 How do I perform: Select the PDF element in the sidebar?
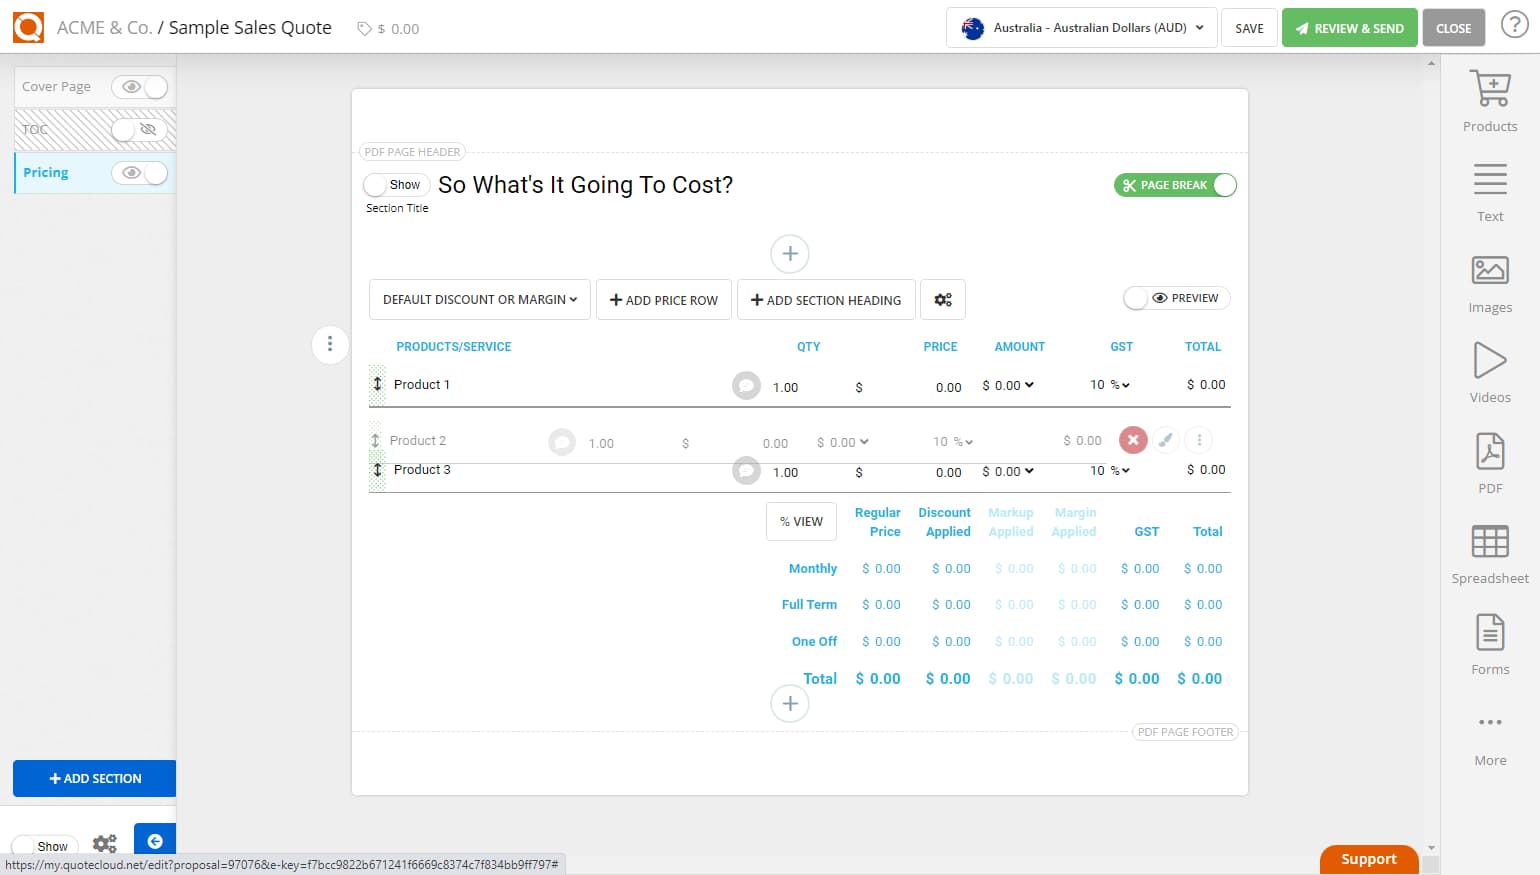(x=1489, y=460)
